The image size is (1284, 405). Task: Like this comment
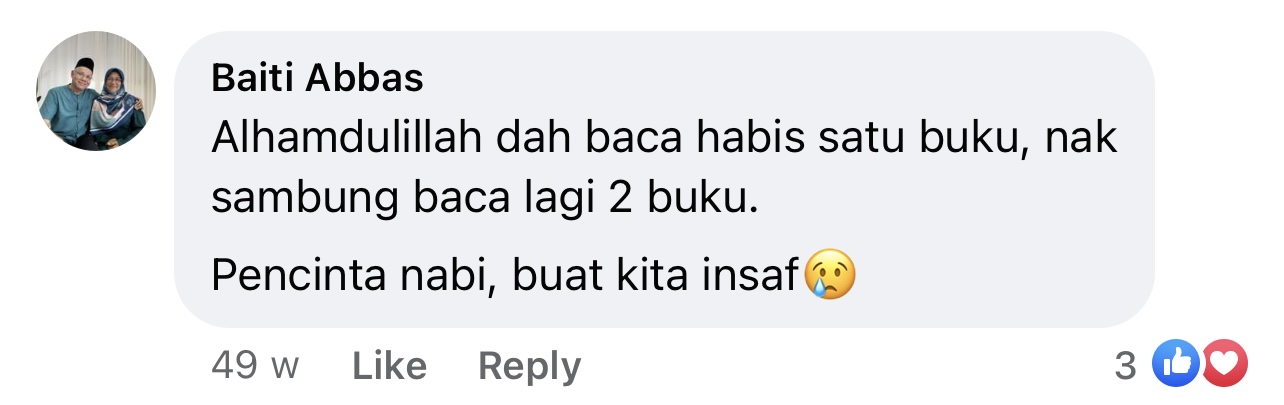389,367
